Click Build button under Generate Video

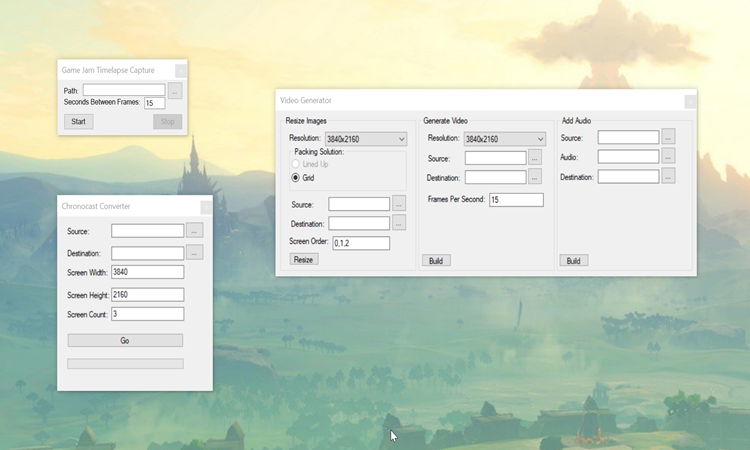click(x=436, y=261)
